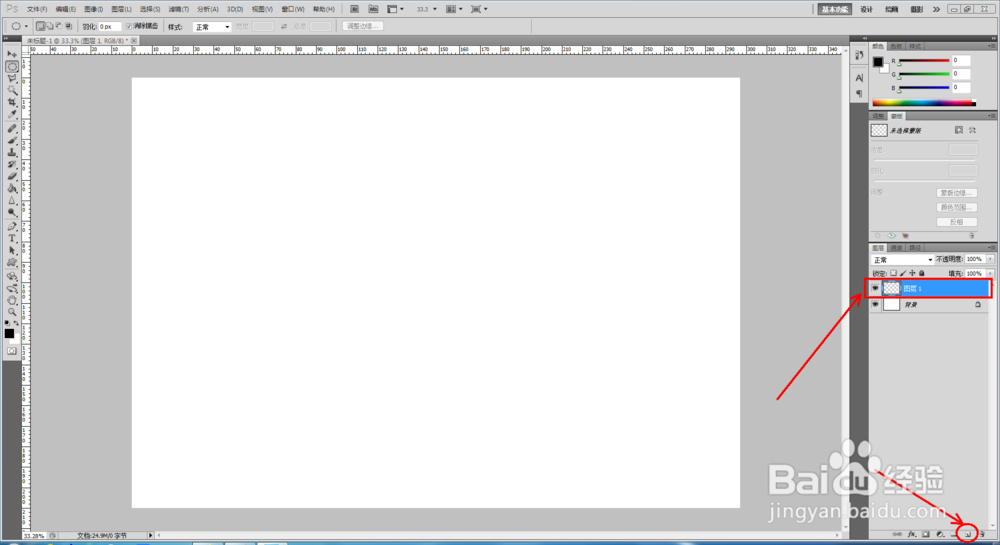The image size is (1000, 545).
Task: Select the Hand tool
Action: [x=11, y=300]
